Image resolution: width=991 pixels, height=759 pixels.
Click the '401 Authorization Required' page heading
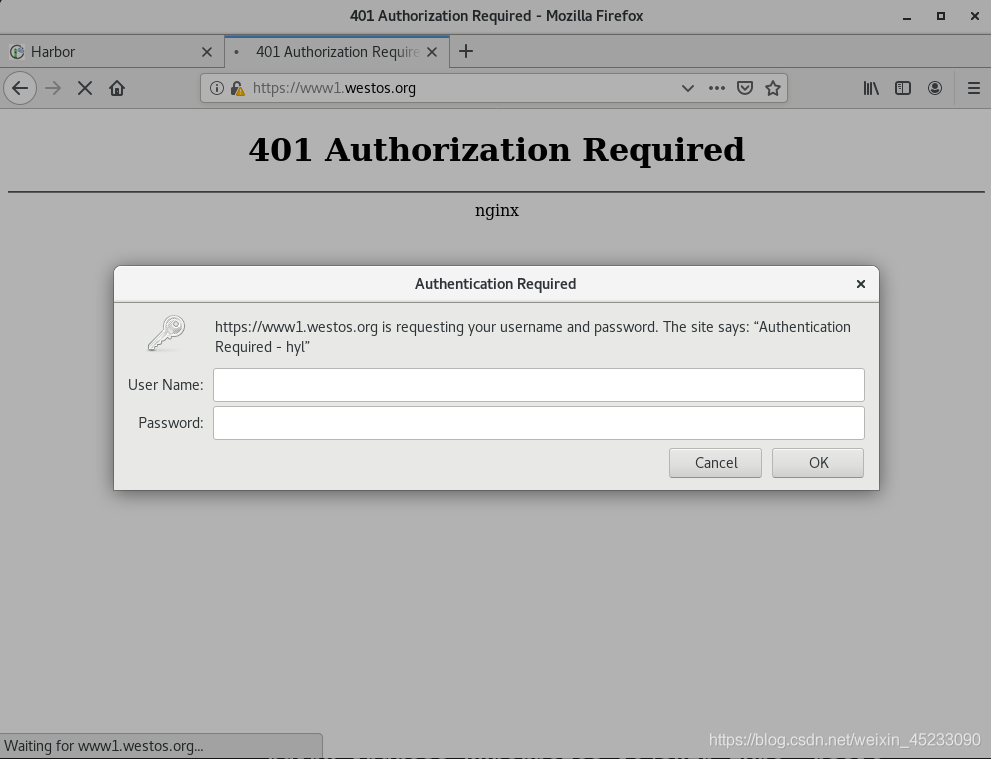[497, 150]
